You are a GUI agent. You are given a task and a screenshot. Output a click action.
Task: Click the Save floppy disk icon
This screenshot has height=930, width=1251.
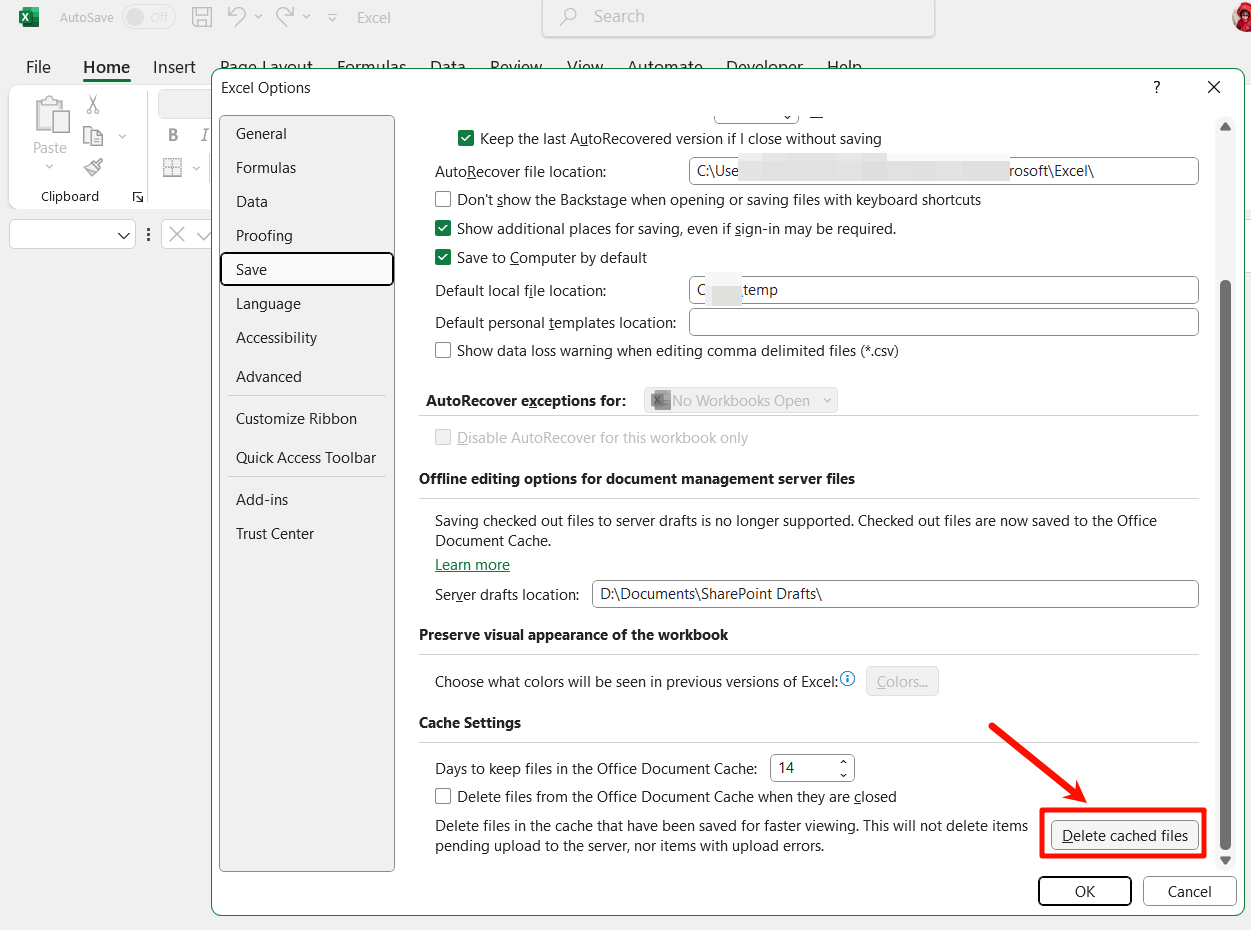tap(202, 16)
